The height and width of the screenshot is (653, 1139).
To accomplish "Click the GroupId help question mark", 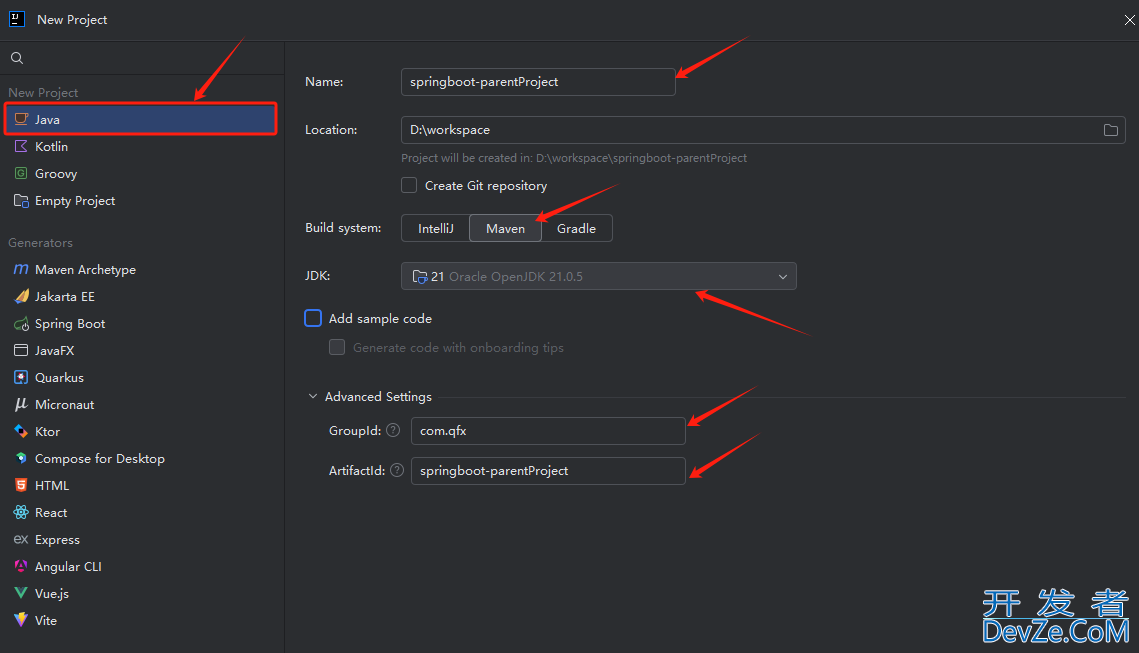I will (393, 430).
